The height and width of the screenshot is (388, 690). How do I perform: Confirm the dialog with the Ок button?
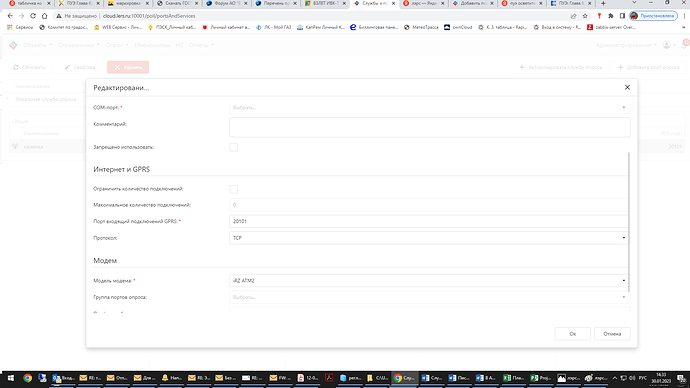click(573, 334)
